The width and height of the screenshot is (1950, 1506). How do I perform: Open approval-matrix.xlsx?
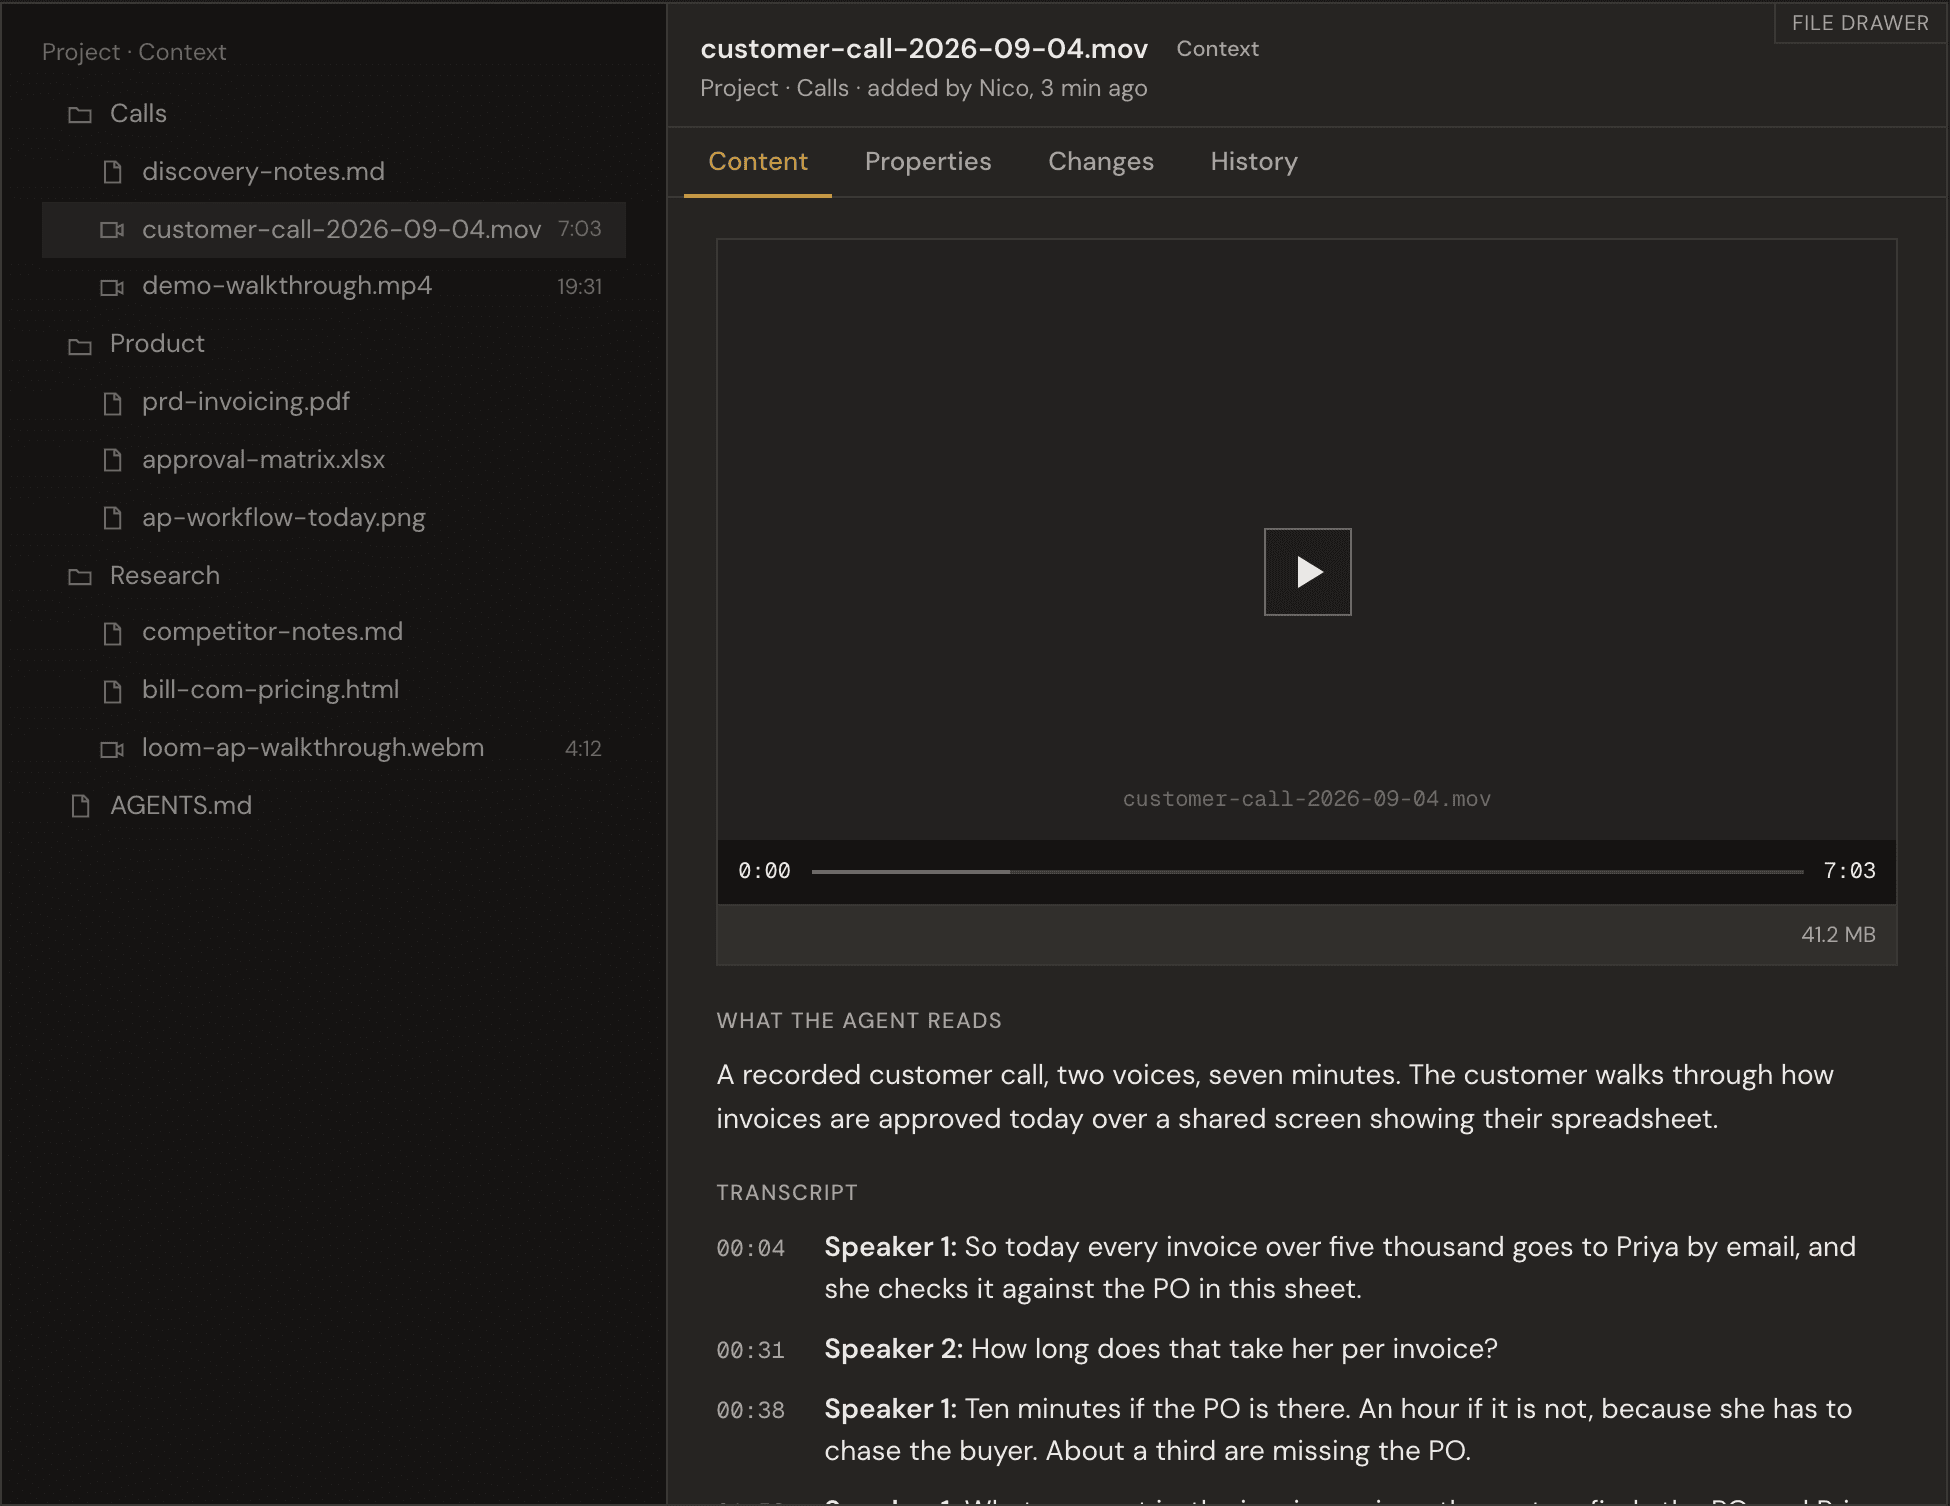(334, 460)
